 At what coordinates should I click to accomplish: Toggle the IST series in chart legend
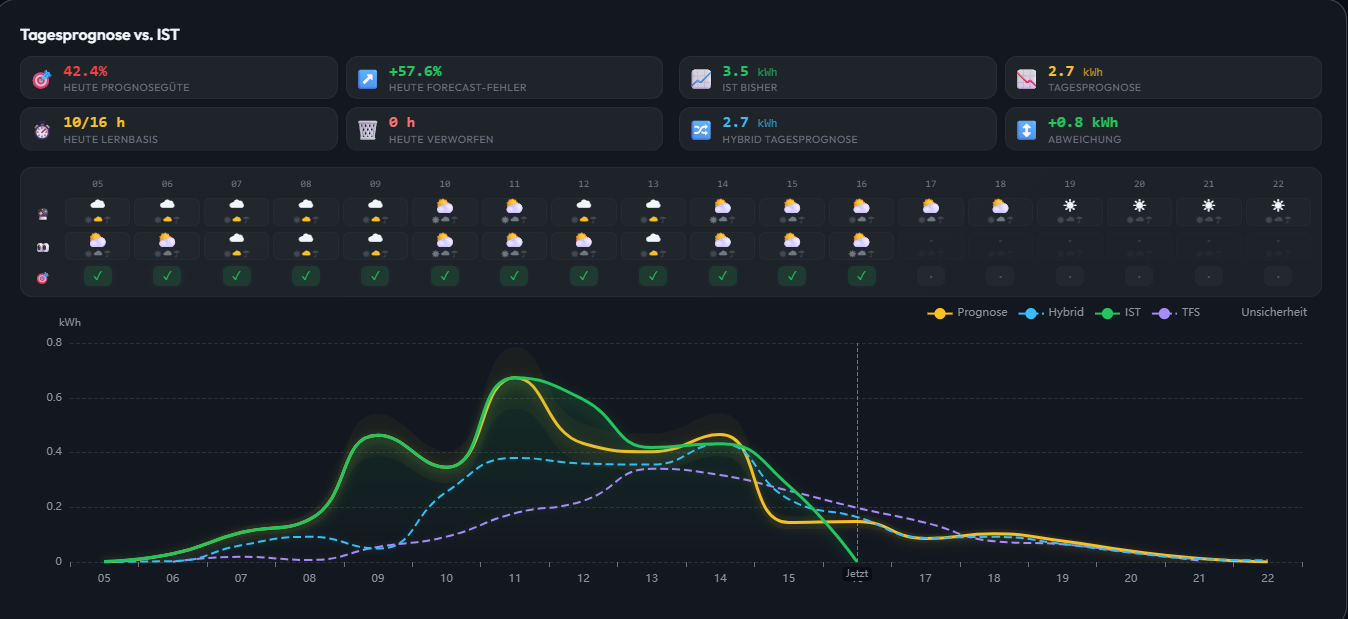click(1118, 313)
